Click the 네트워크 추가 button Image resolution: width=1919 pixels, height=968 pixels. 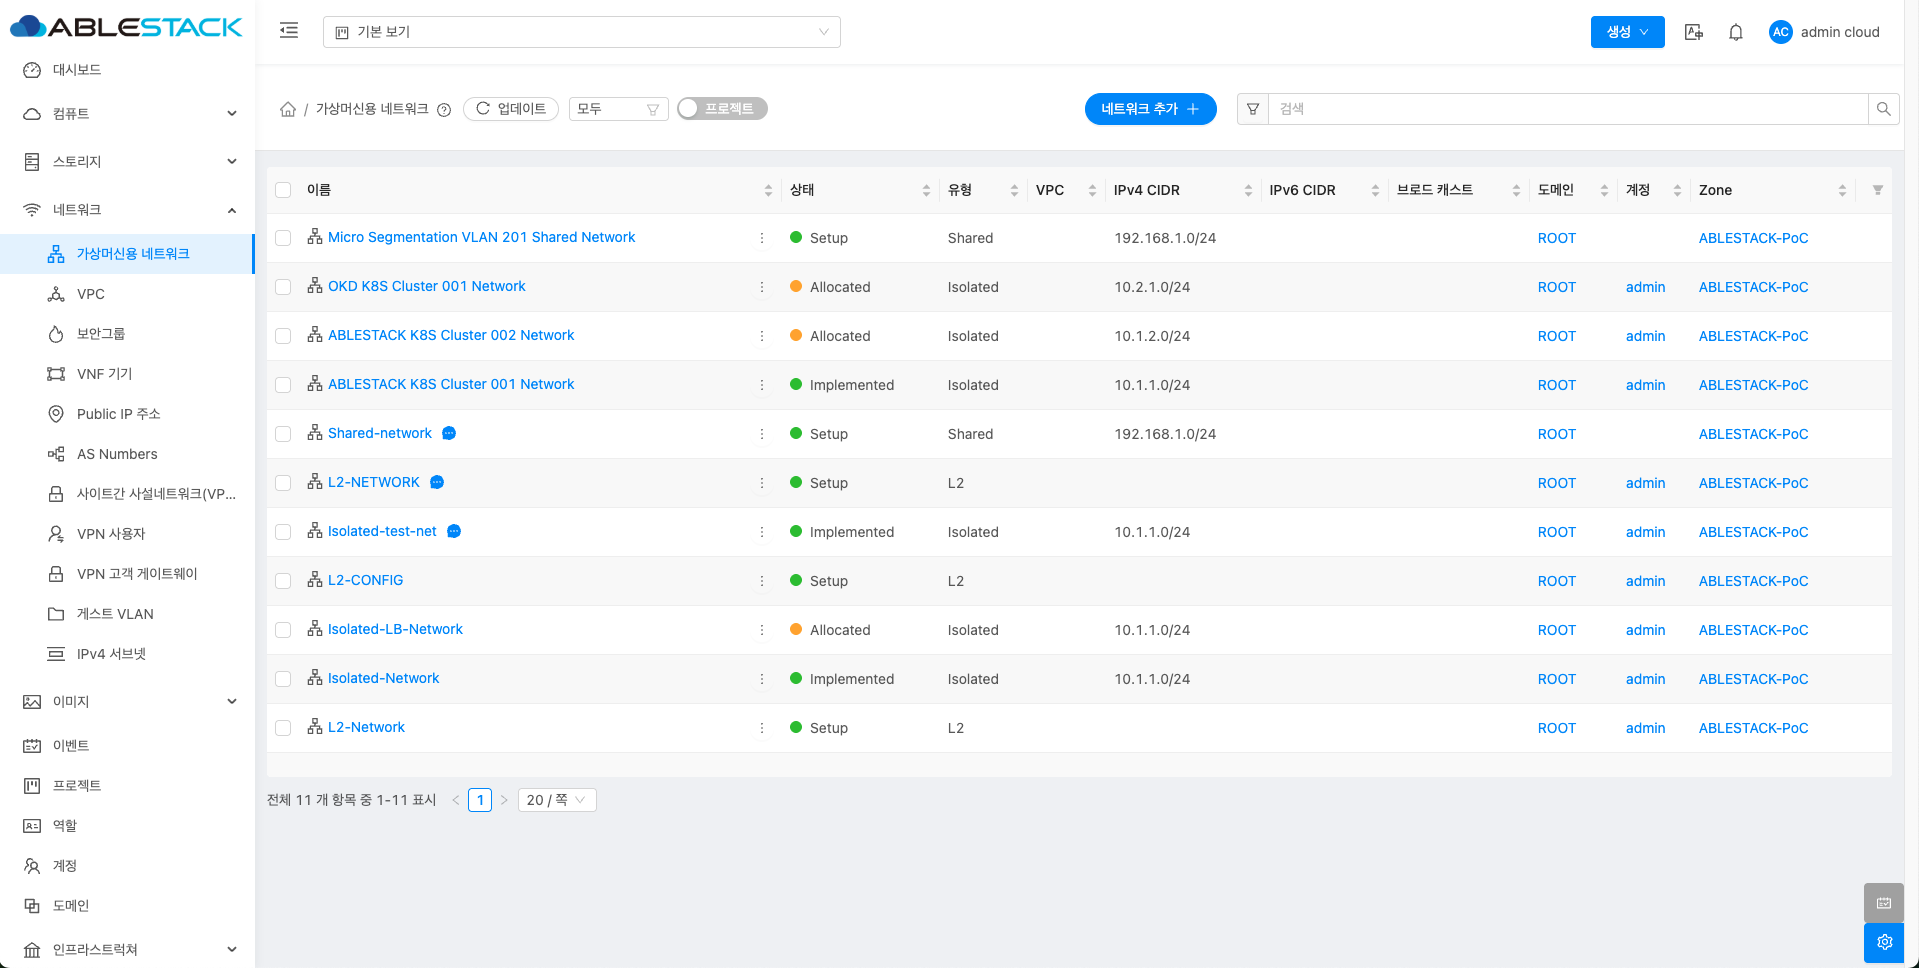coord(1150,109)
